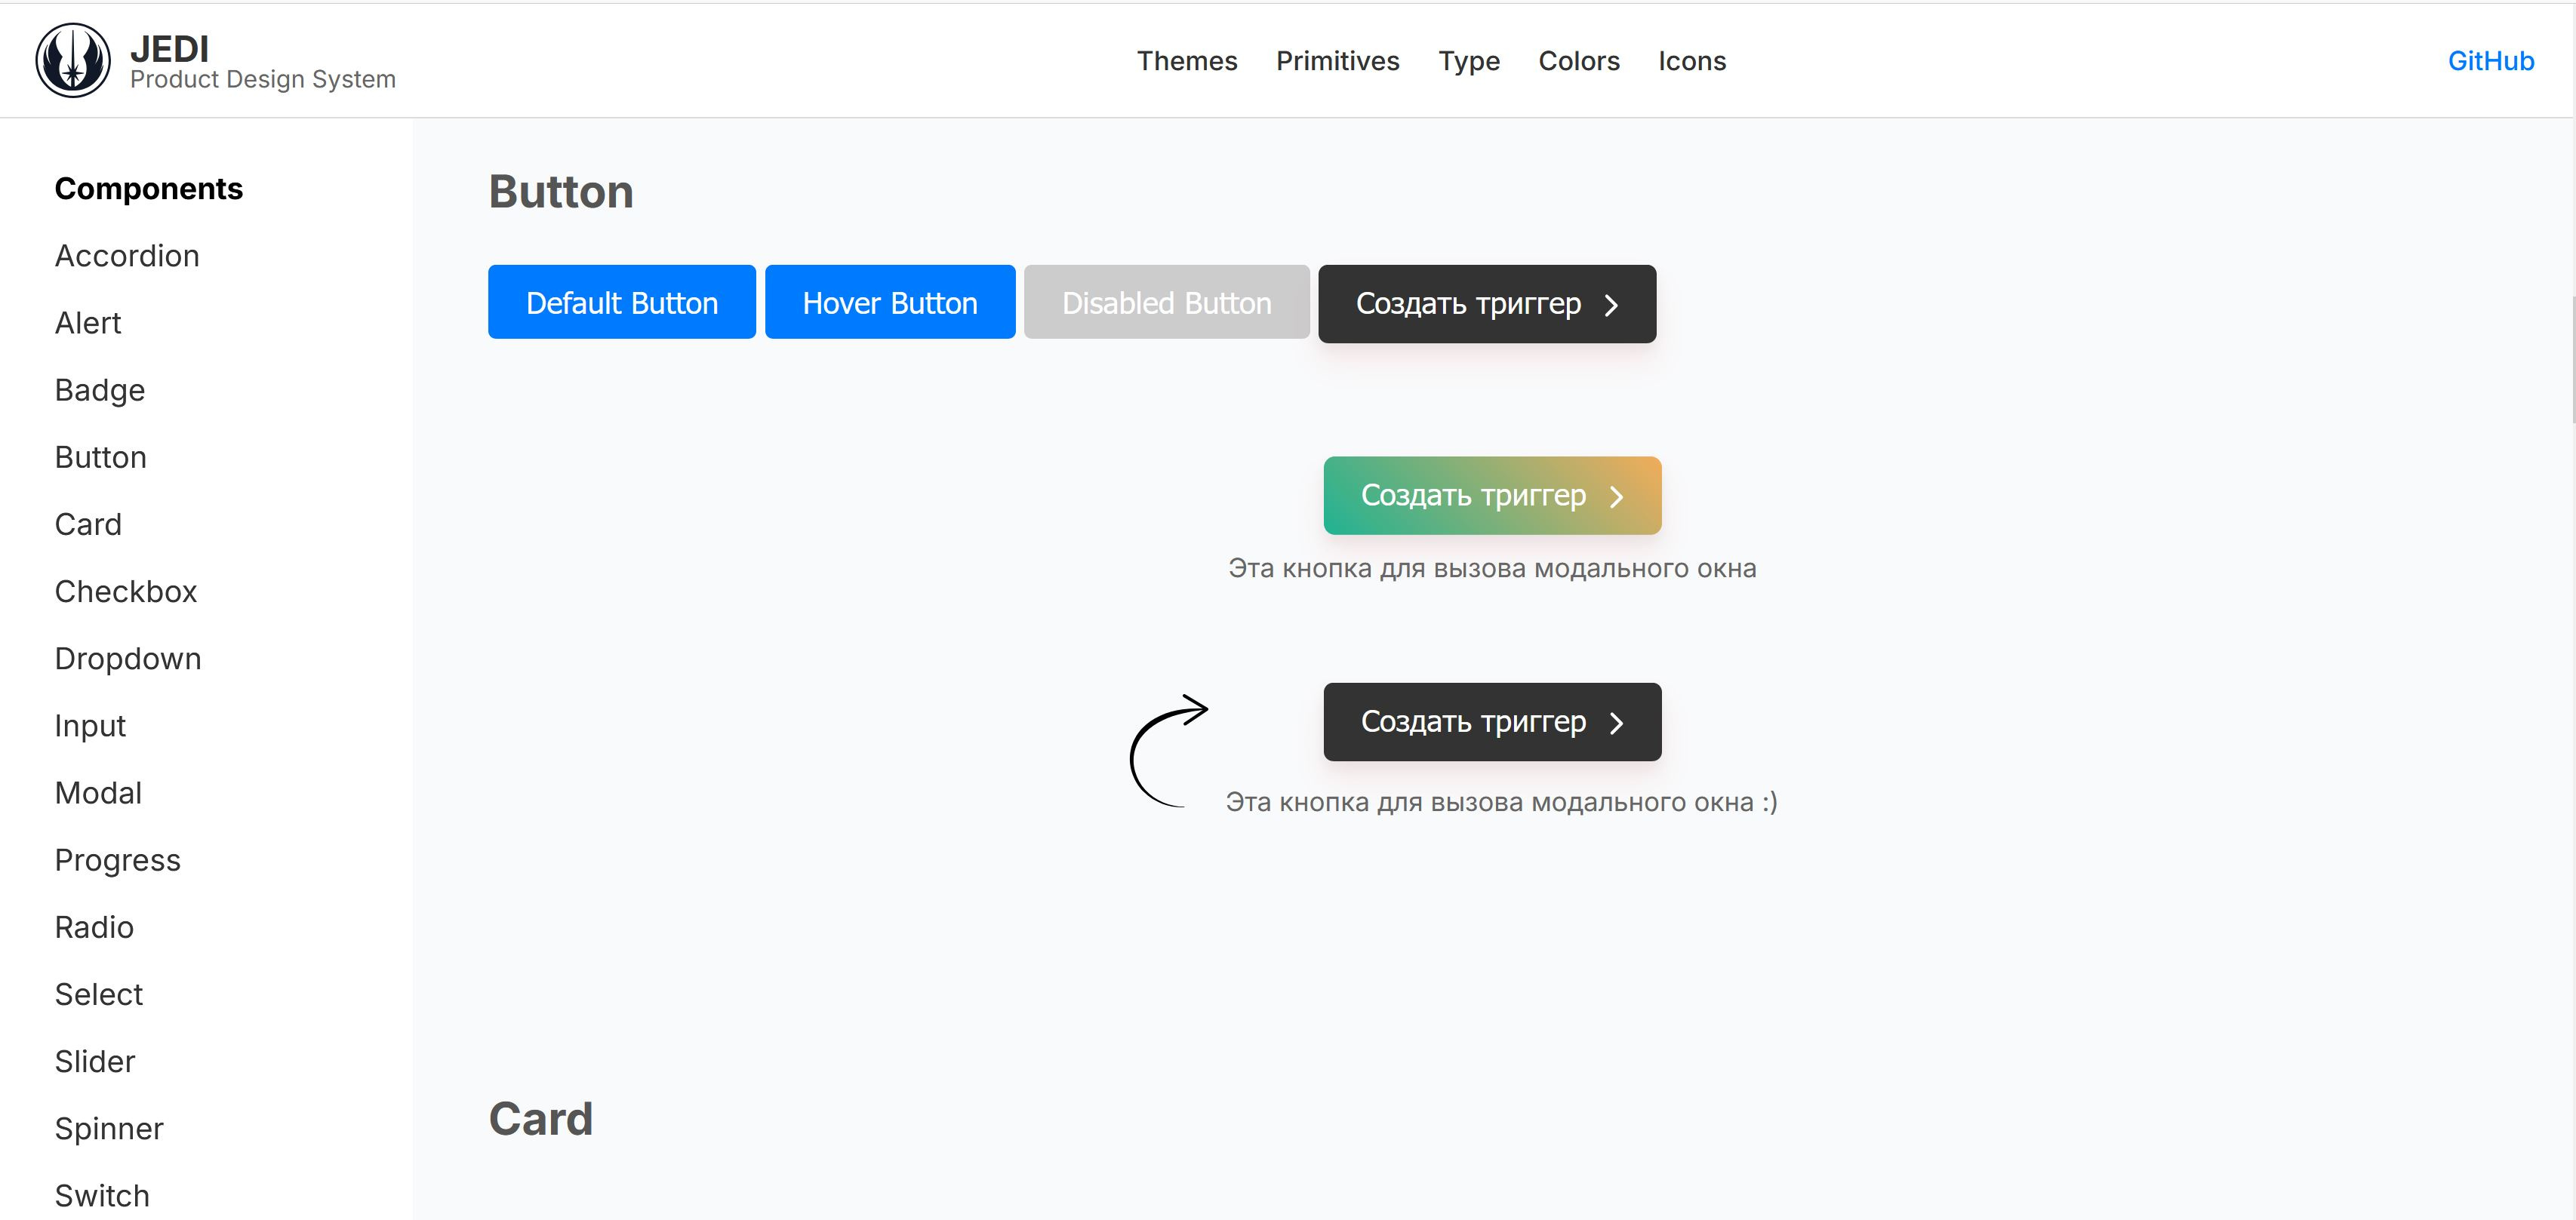The width and height of the screenshot is (2576, 1220).
Task: Click the Default Button
Action: [621, 301]
